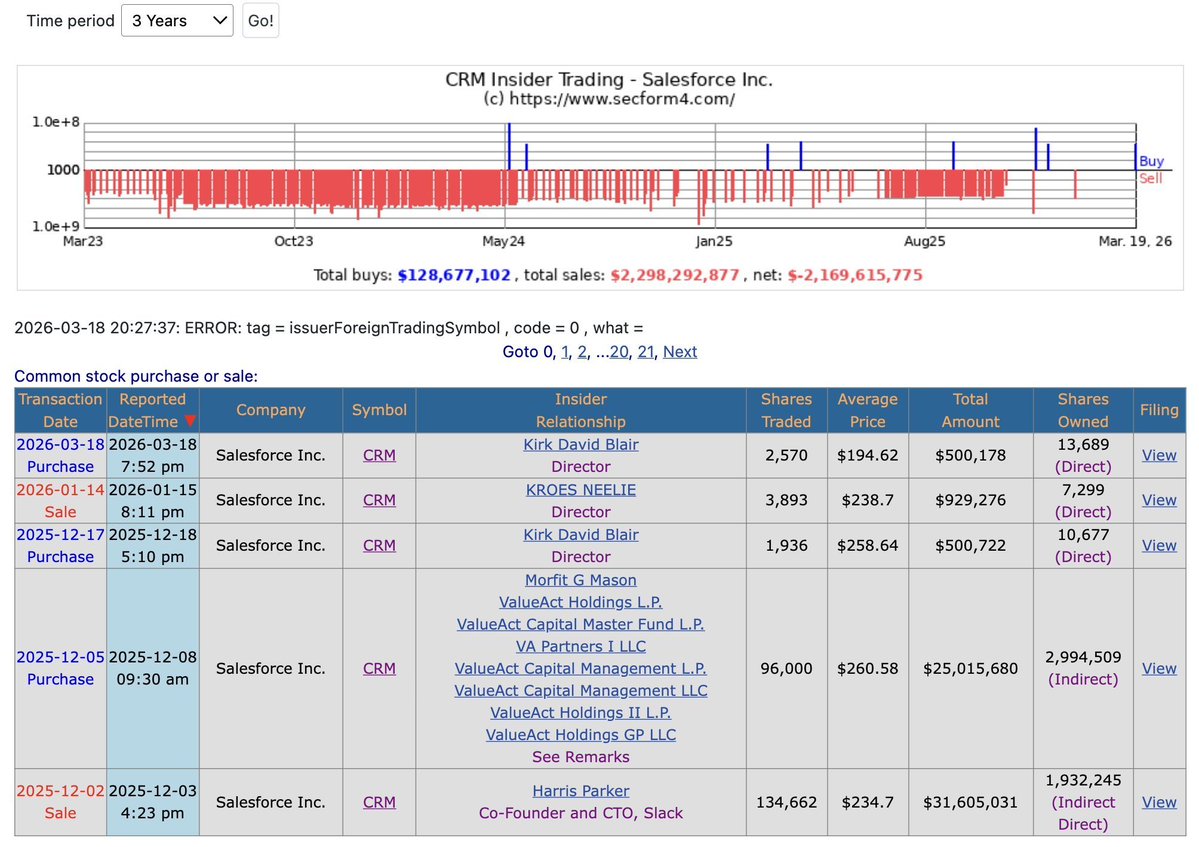View filing for the $500,178 purchase

tap(1159, 455)
